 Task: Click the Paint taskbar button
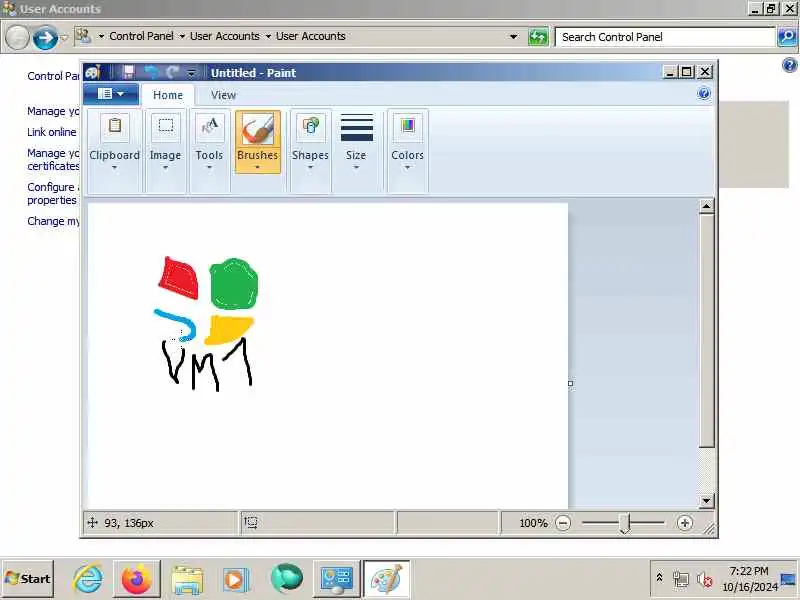pyautogui.click(x=387, y=579)
